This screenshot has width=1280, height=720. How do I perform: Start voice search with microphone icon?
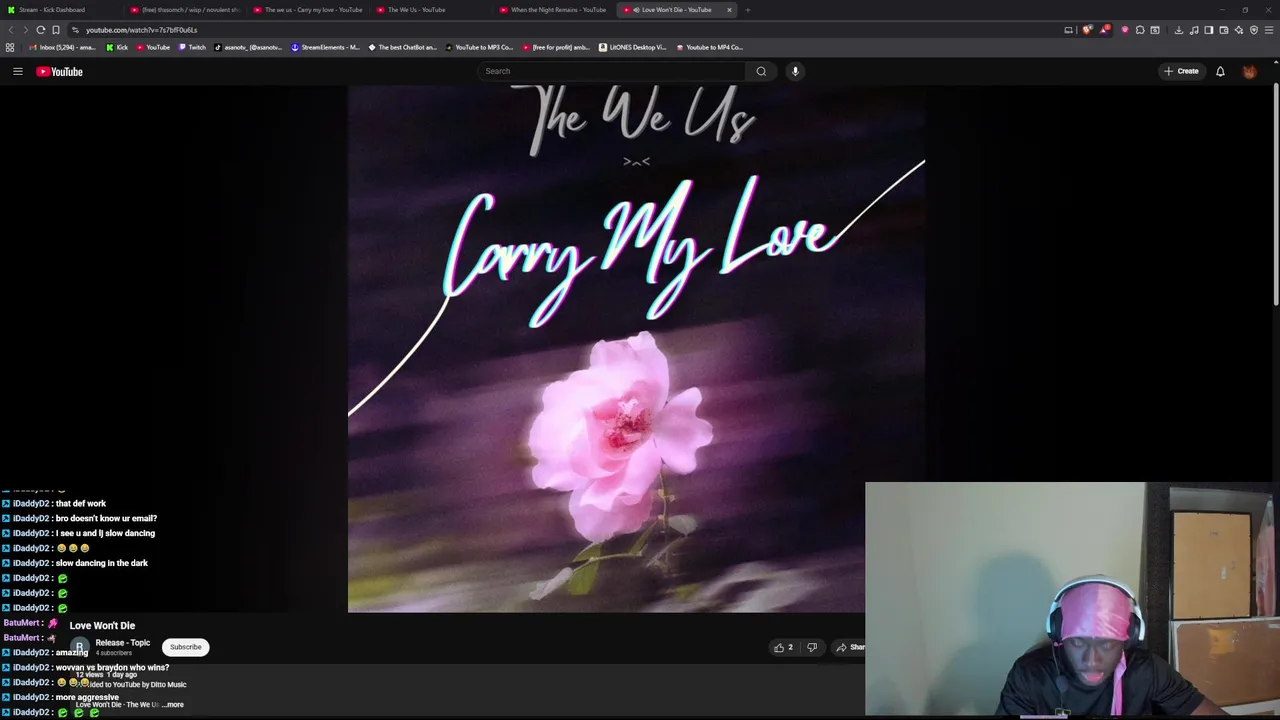click(x=795, y=71)
